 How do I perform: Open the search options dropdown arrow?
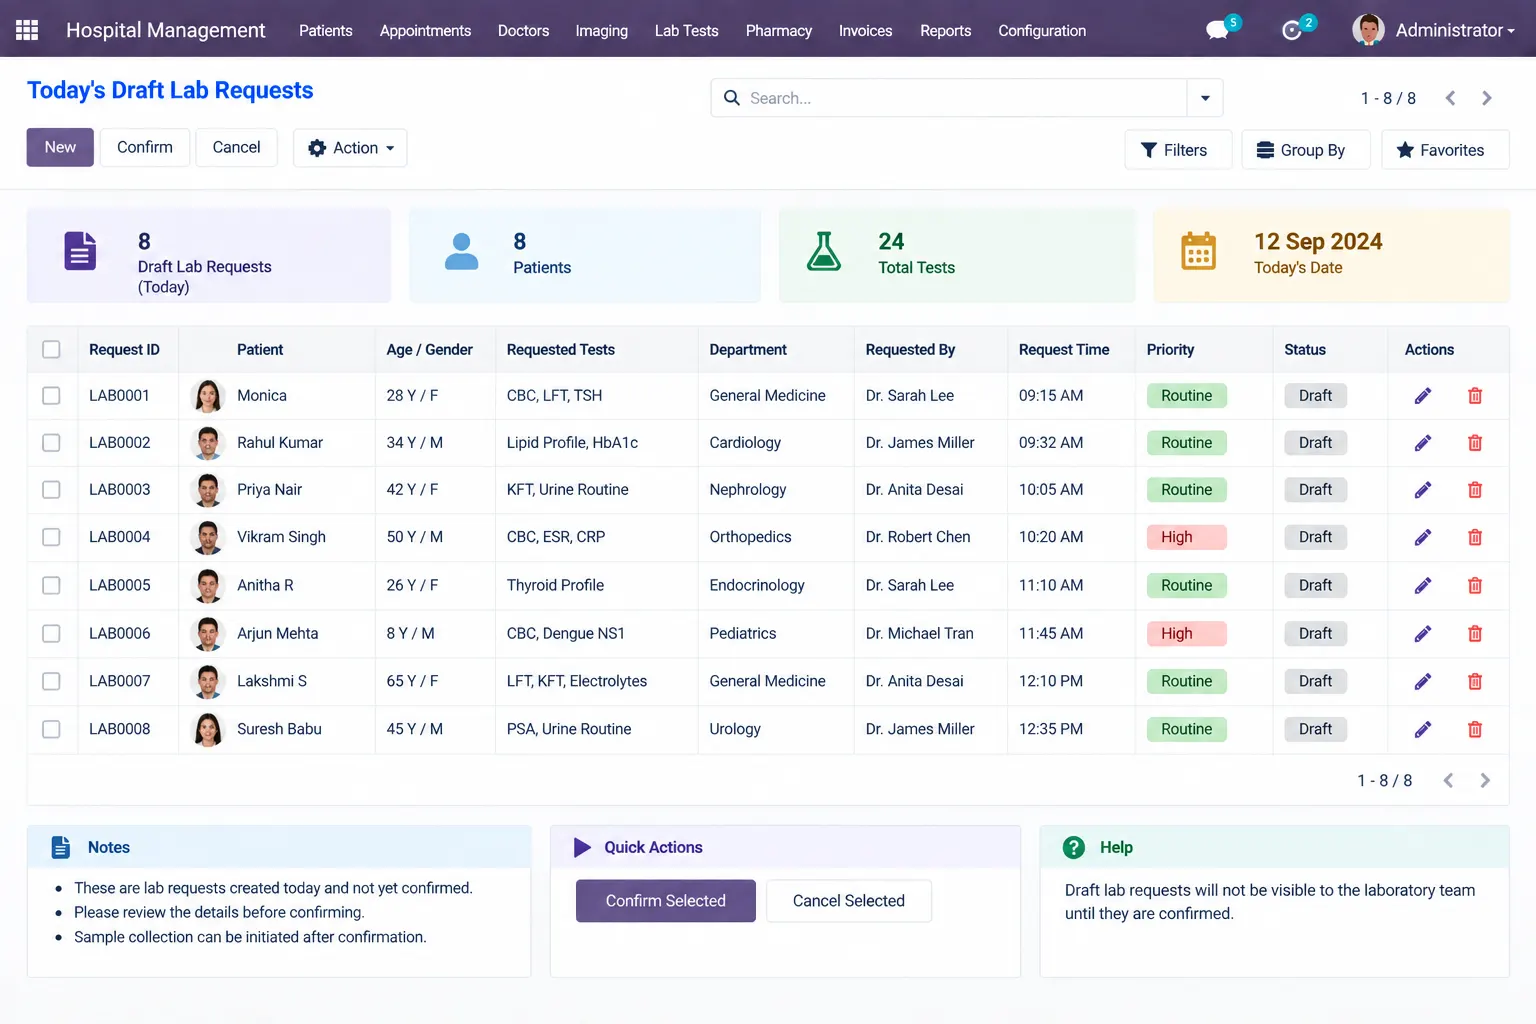click(1205, 98)
